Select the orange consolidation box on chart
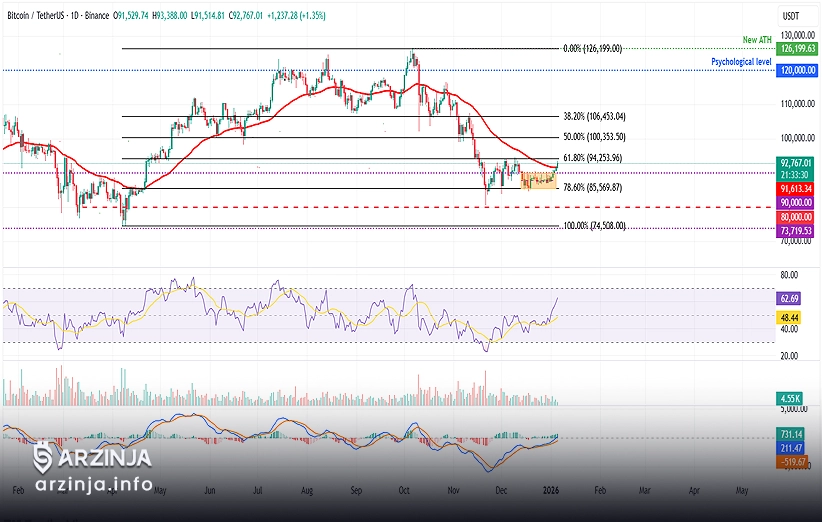The height and width of the screenshot is (522, 822). point(539,180)
